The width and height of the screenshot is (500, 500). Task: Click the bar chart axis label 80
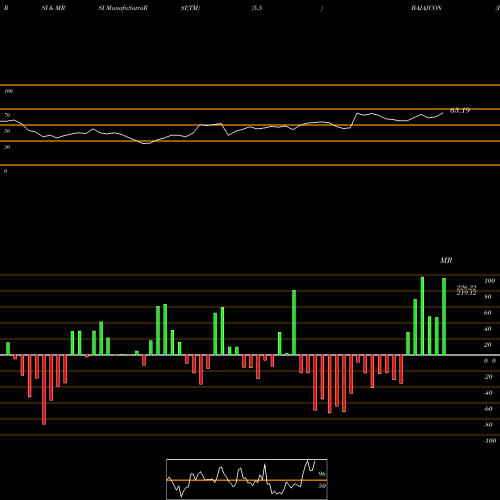(488, 297)
